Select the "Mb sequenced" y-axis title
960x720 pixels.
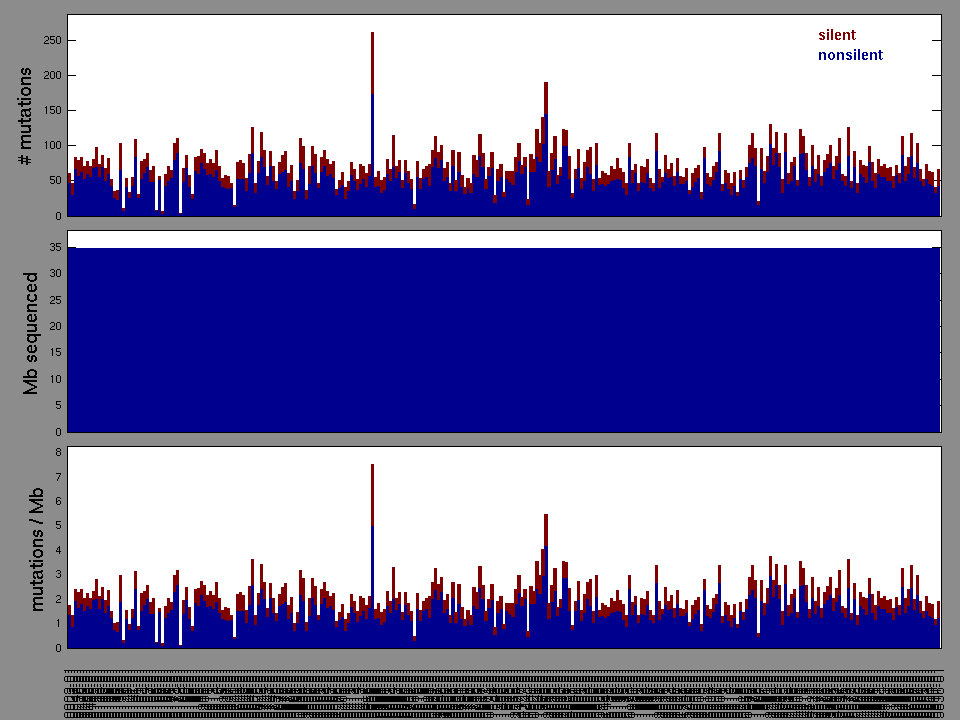(x=31, y=333)
